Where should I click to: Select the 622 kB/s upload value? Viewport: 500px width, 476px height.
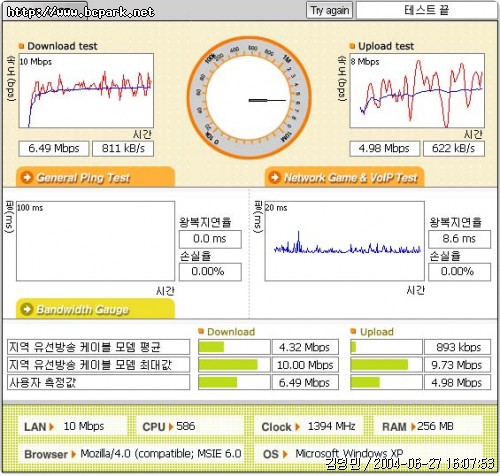click(454, 148)
